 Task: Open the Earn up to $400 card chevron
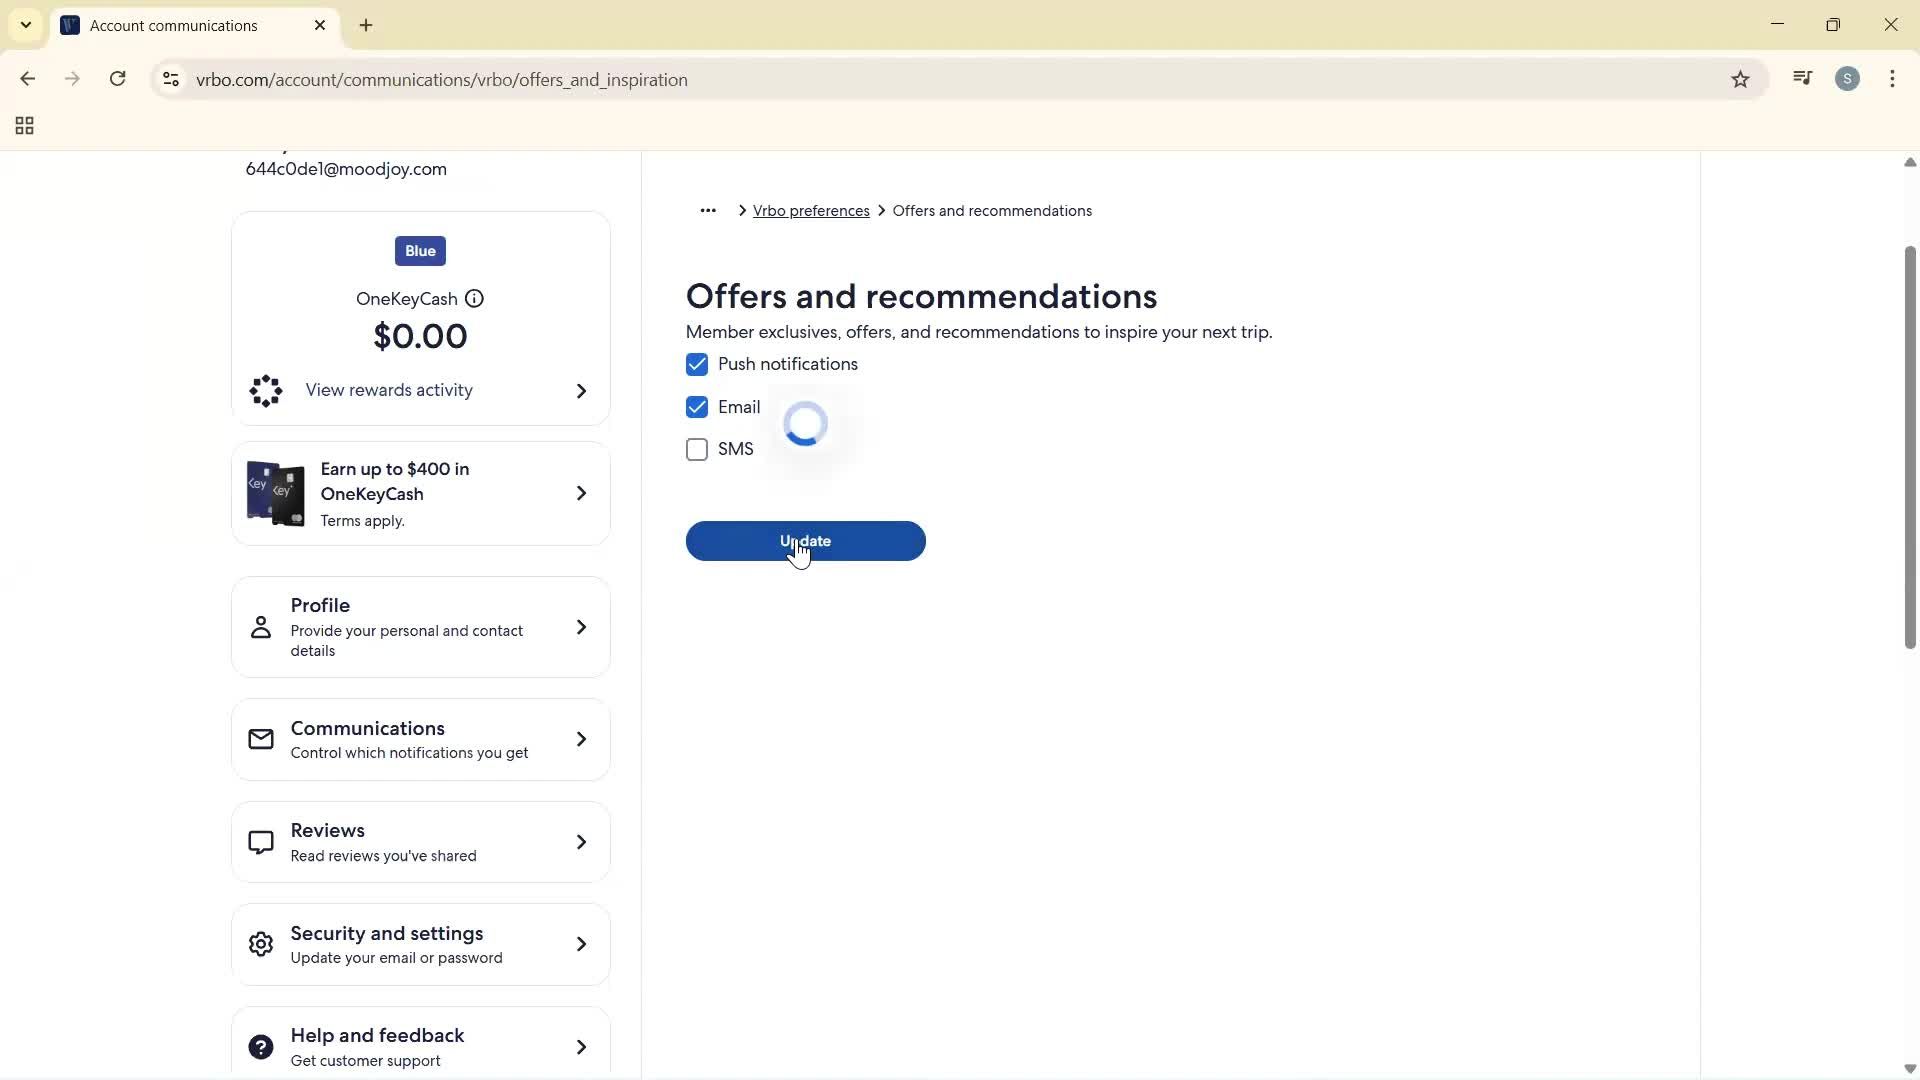581,493
